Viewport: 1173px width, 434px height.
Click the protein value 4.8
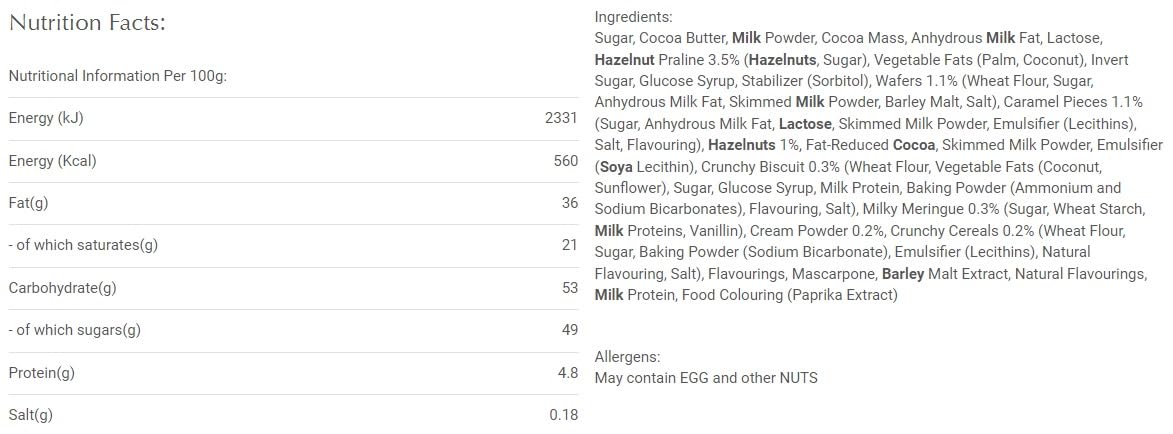click(x=567, y=373)
